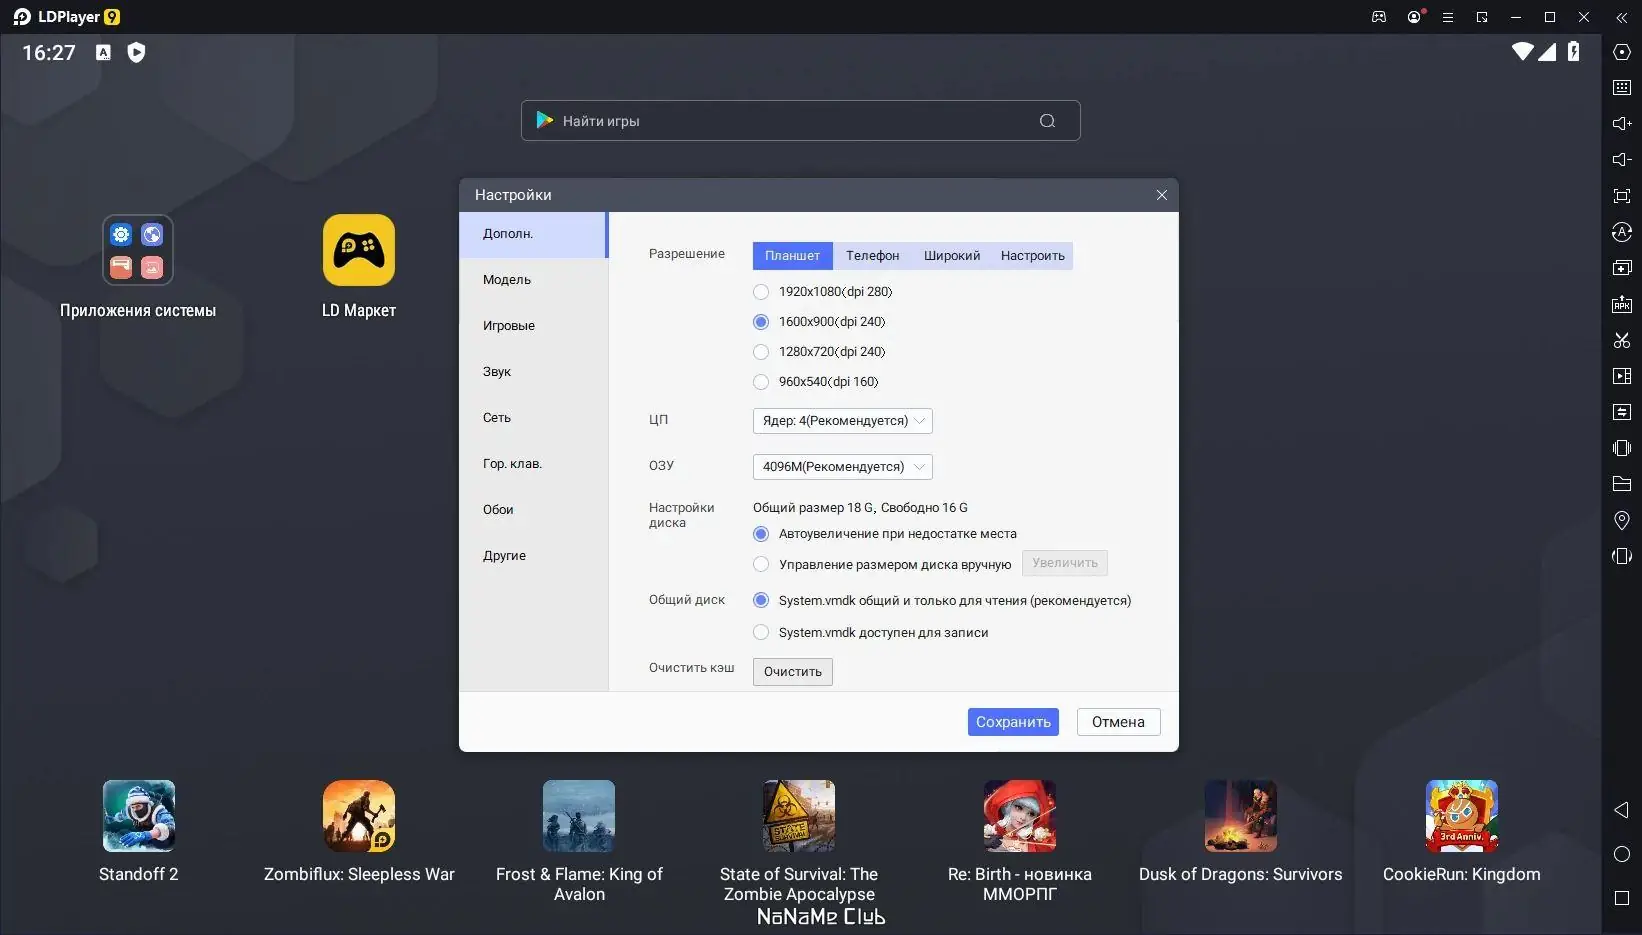The image size is (1642, 935).
Task: Click the Отмена button
Action: coord(1118,722)
